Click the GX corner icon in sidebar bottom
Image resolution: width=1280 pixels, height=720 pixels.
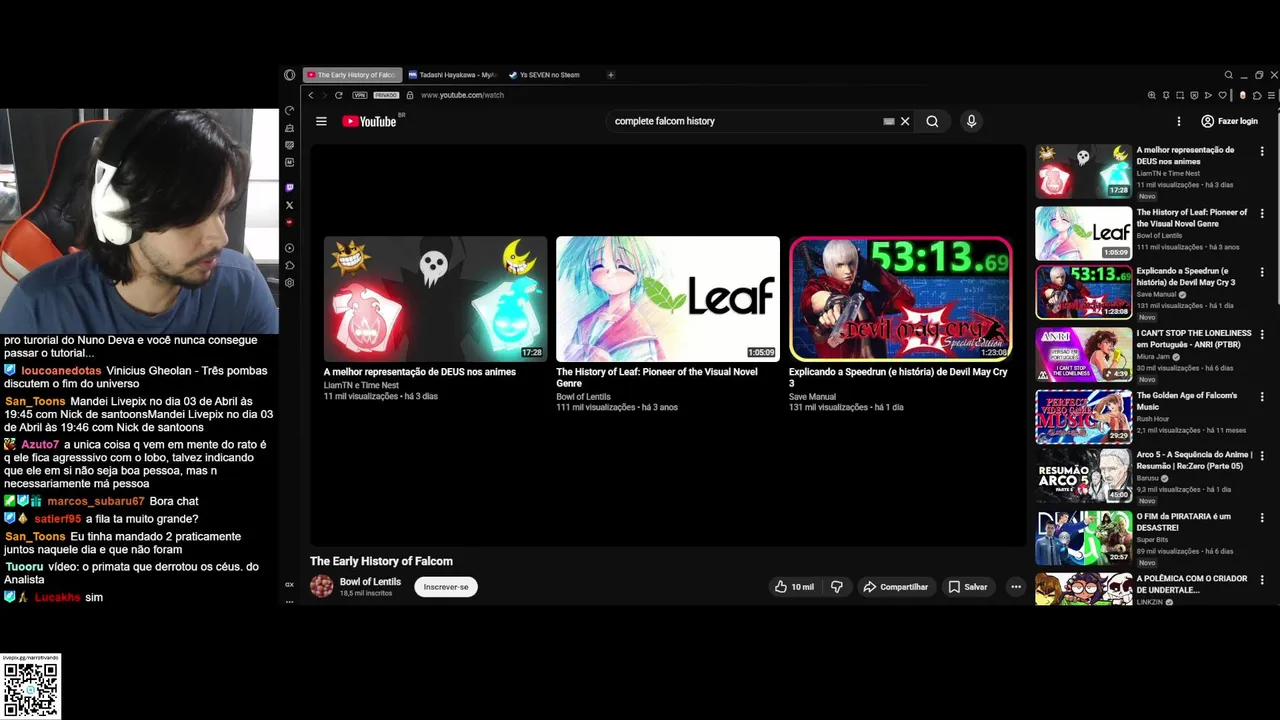(290, 585)
